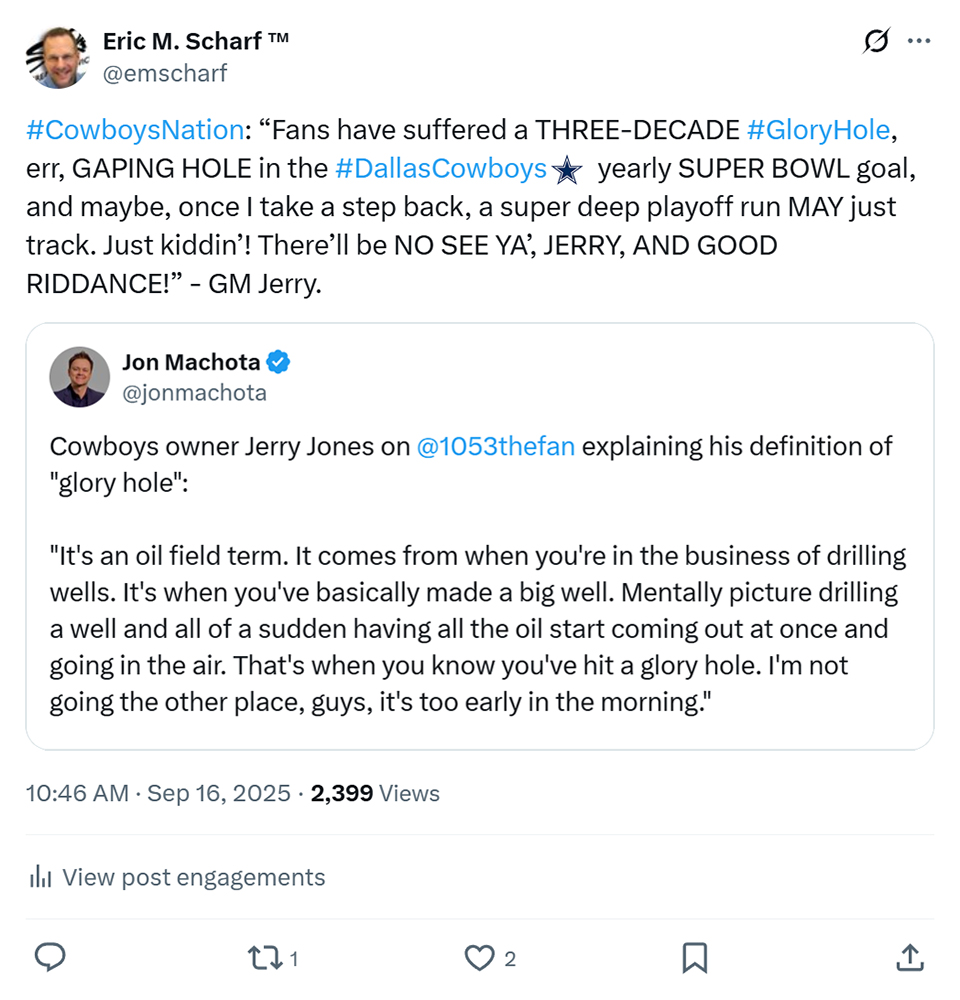Click Jon Machota's avatar in quoted post
Screen dimensions: 960x1000
click(80, 377)
